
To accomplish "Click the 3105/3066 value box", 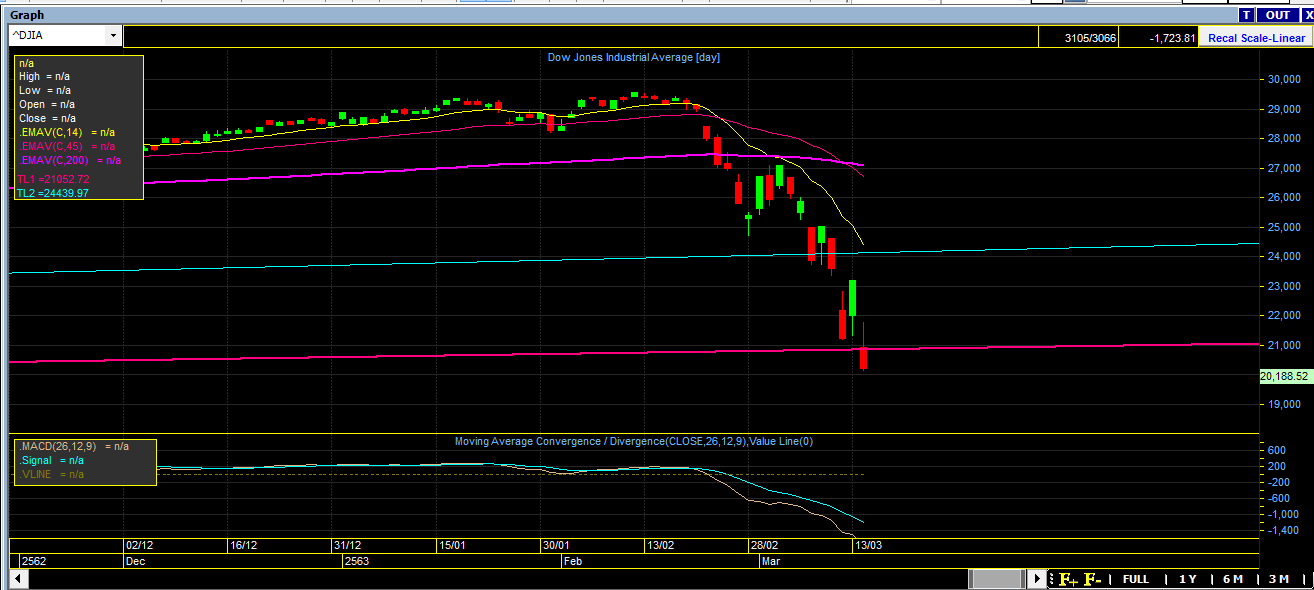I will click(1077, 38).
